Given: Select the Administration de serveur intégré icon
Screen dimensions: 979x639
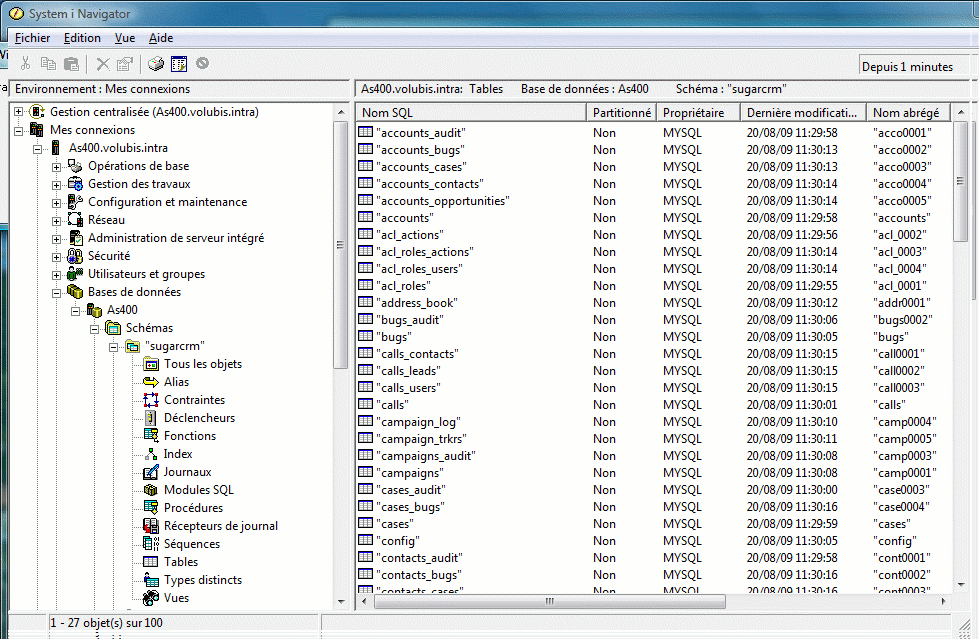Looking at the screenshot, I should (x=75, y=238).
